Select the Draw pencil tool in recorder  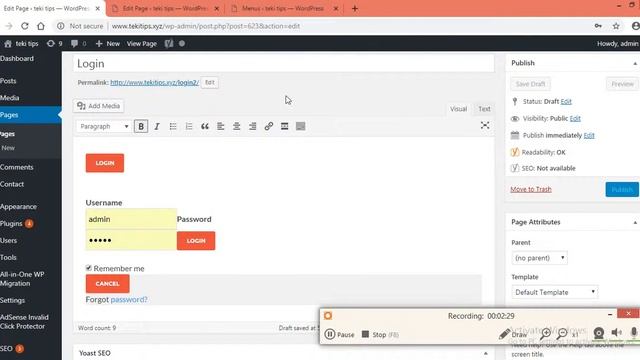tap(513, 335)
